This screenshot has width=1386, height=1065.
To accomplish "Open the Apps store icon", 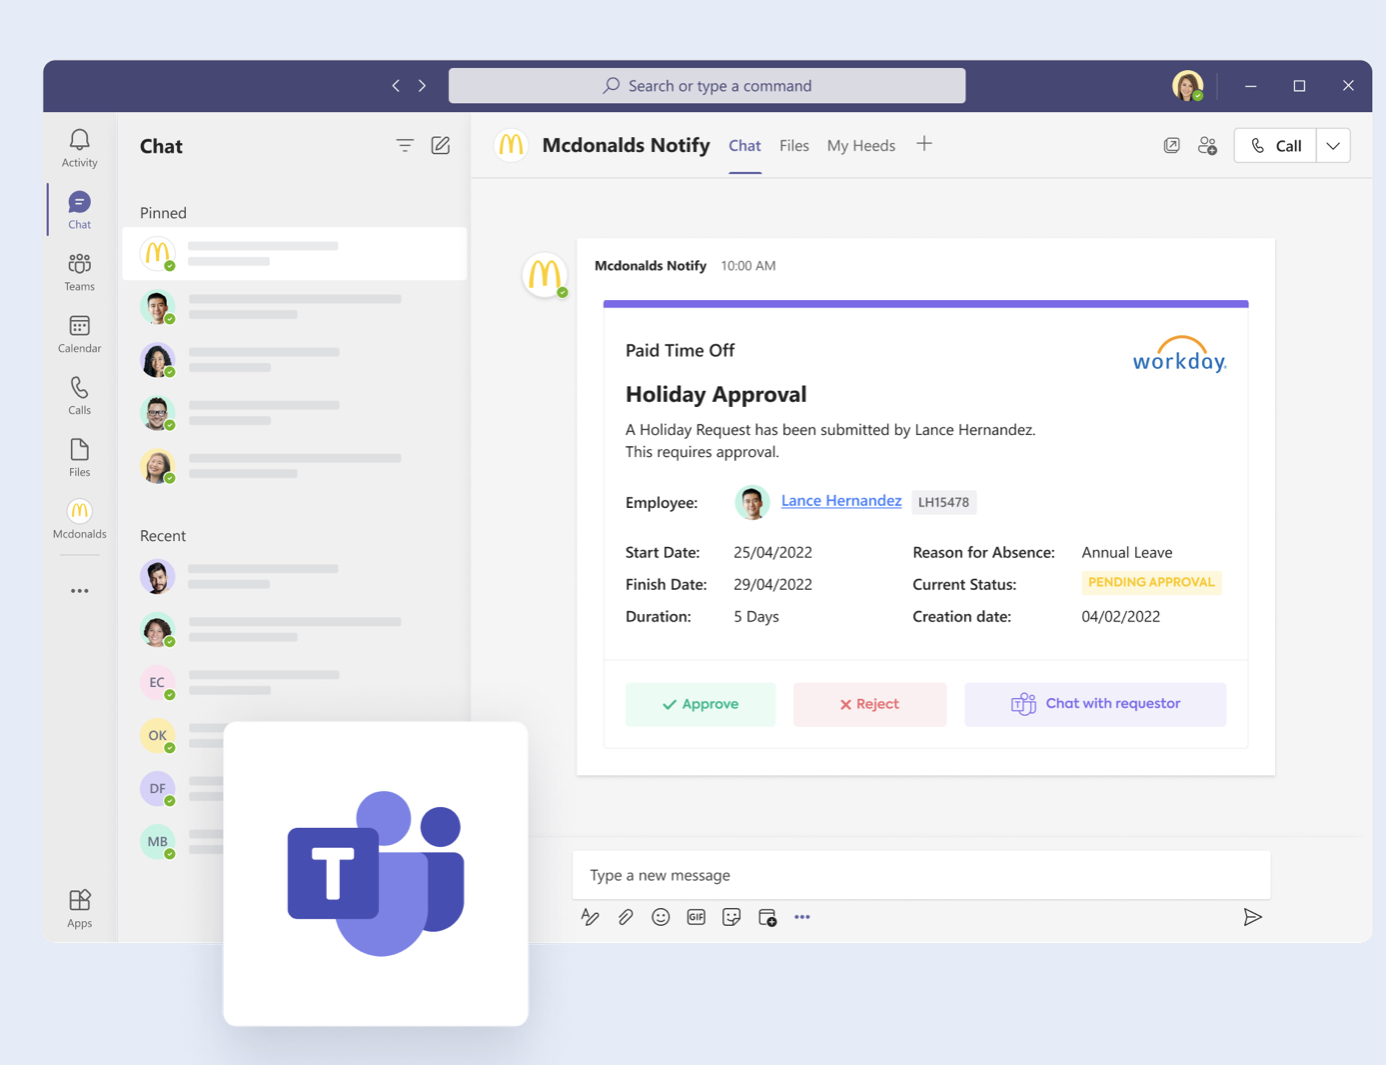I will pos(79,908).
